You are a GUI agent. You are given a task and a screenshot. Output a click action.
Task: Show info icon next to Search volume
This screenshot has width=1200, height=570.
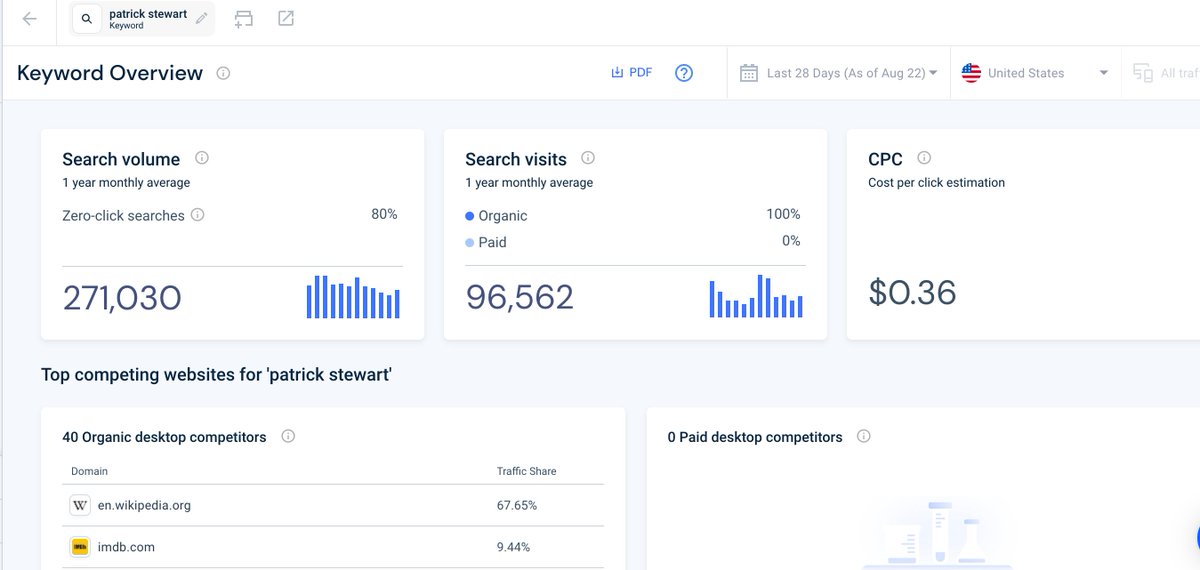coord(202,158)
